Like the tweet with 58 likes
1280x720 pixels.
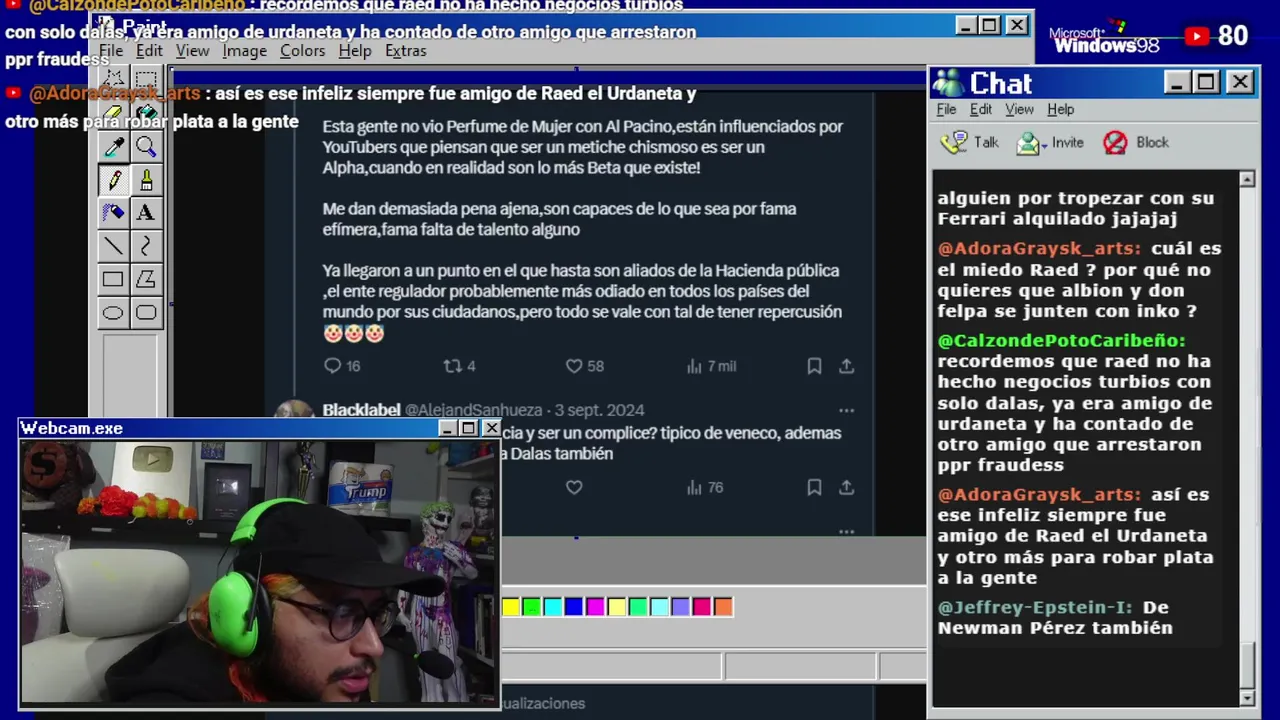point(574,366)
